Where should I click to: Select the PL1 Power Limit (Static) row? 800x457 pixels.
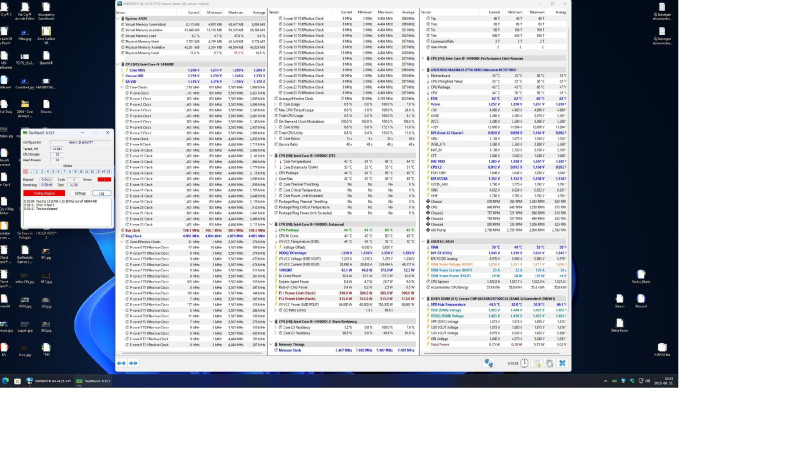(x=343, y=293)
